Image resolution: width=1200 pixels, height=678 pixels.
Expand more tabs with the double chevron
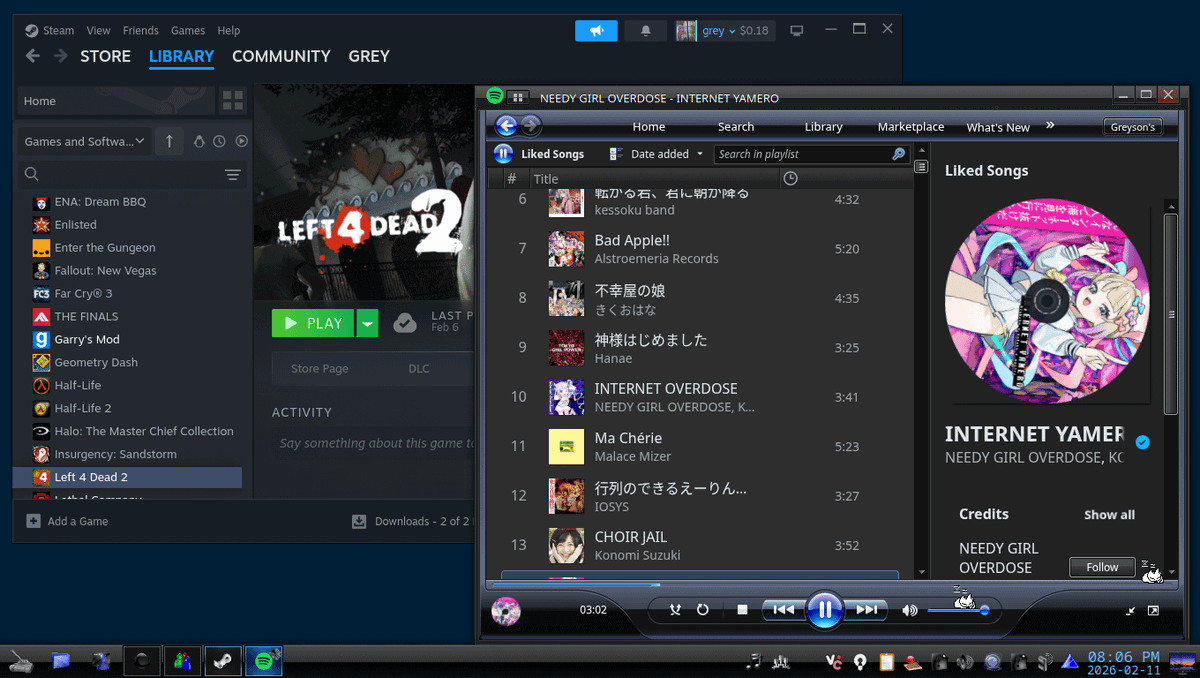click(x=1050, y=126)
